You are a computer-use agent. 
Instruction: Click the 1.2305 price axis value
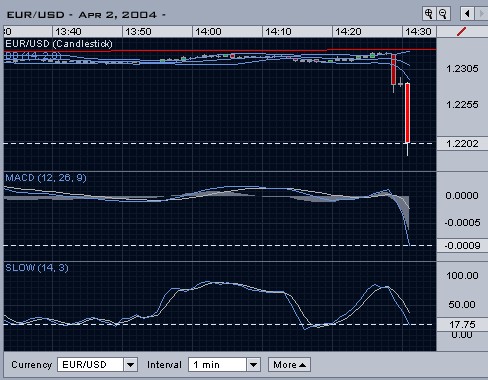[x=462, y=69]
